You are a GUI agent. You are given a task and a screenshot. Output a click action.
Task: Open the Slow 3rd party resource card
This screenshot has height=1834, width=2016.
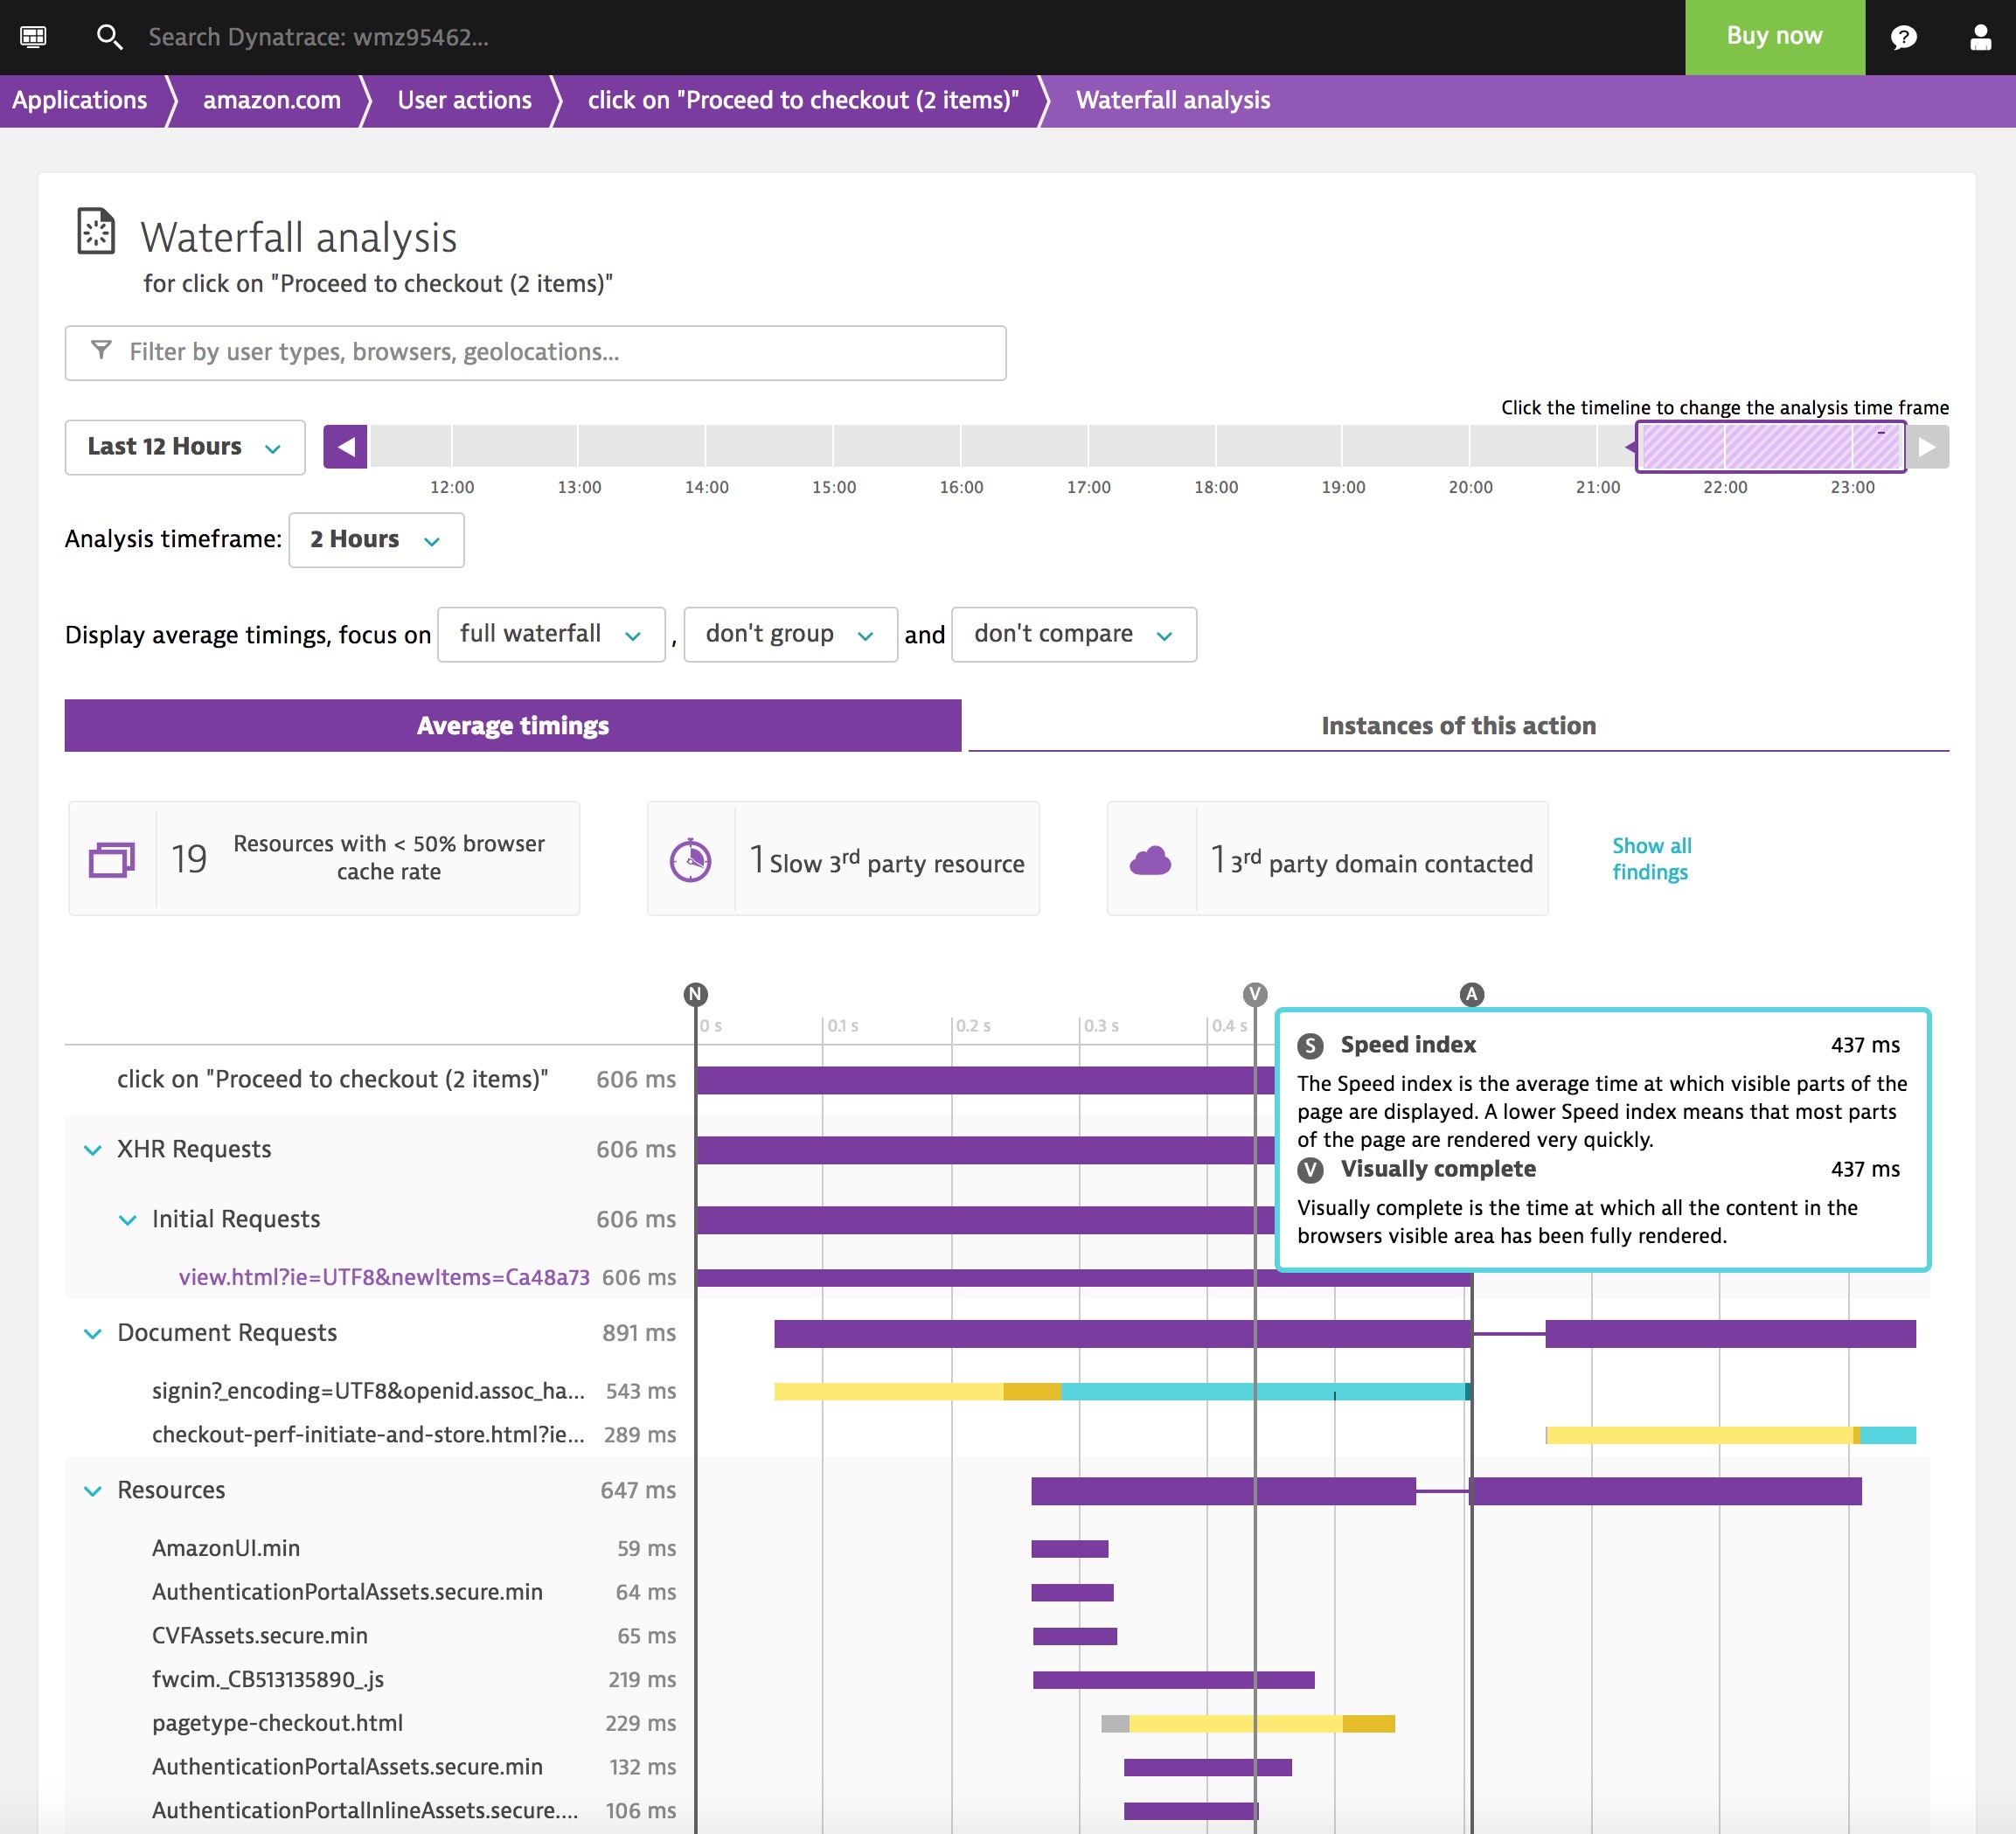843,858
